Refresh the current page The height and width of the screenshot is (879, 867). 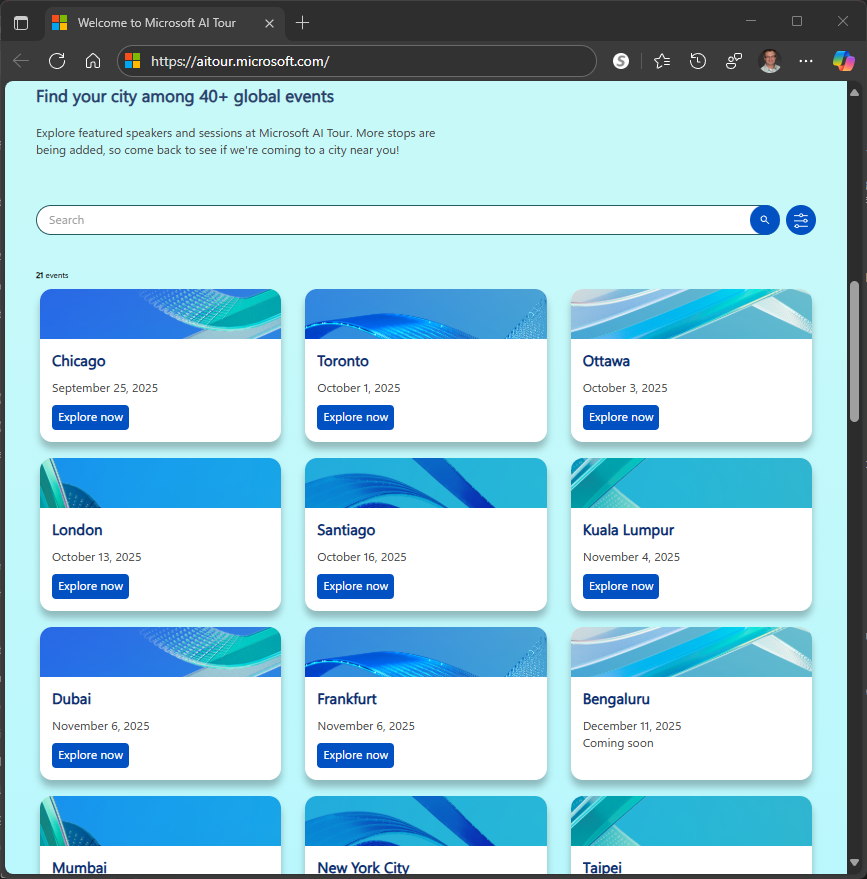pos(57,61)
